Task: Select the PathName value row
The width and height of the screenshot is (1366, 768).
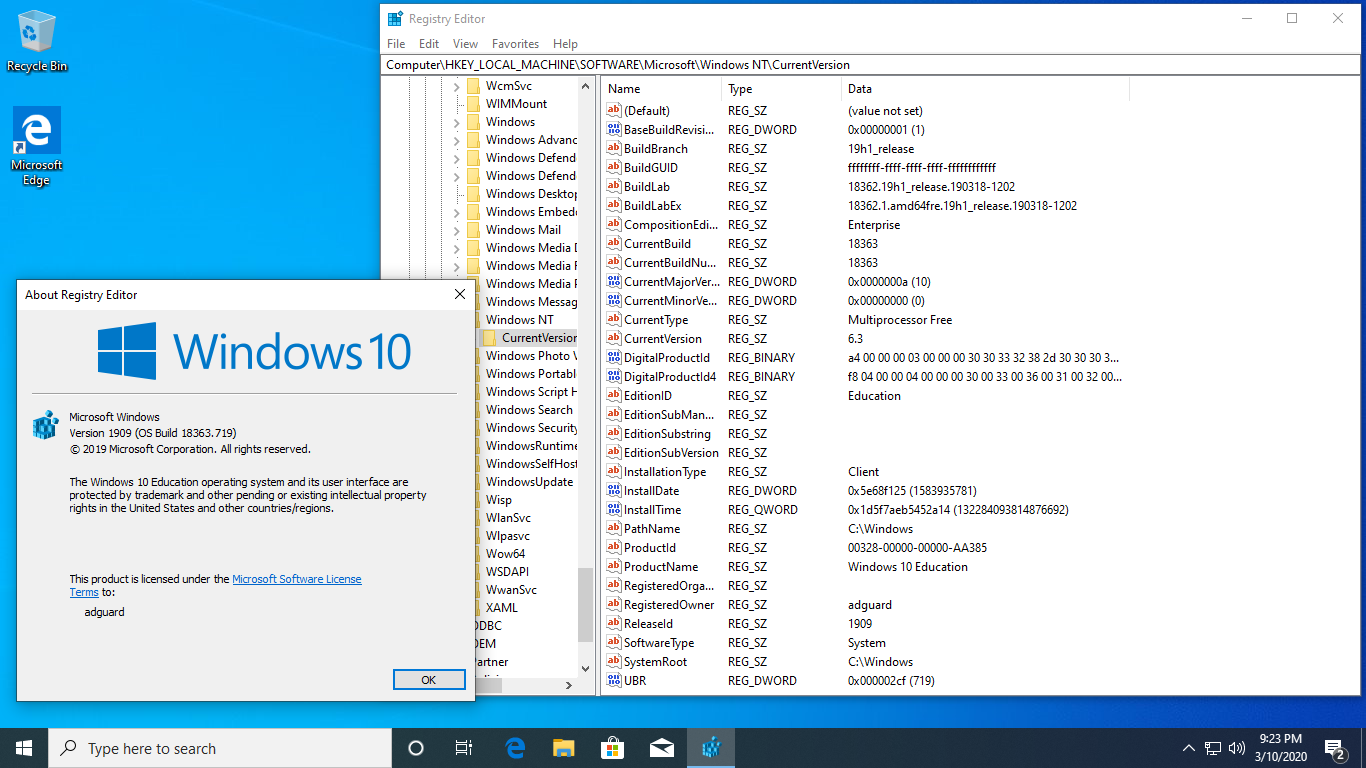Action: pos(867,529)
